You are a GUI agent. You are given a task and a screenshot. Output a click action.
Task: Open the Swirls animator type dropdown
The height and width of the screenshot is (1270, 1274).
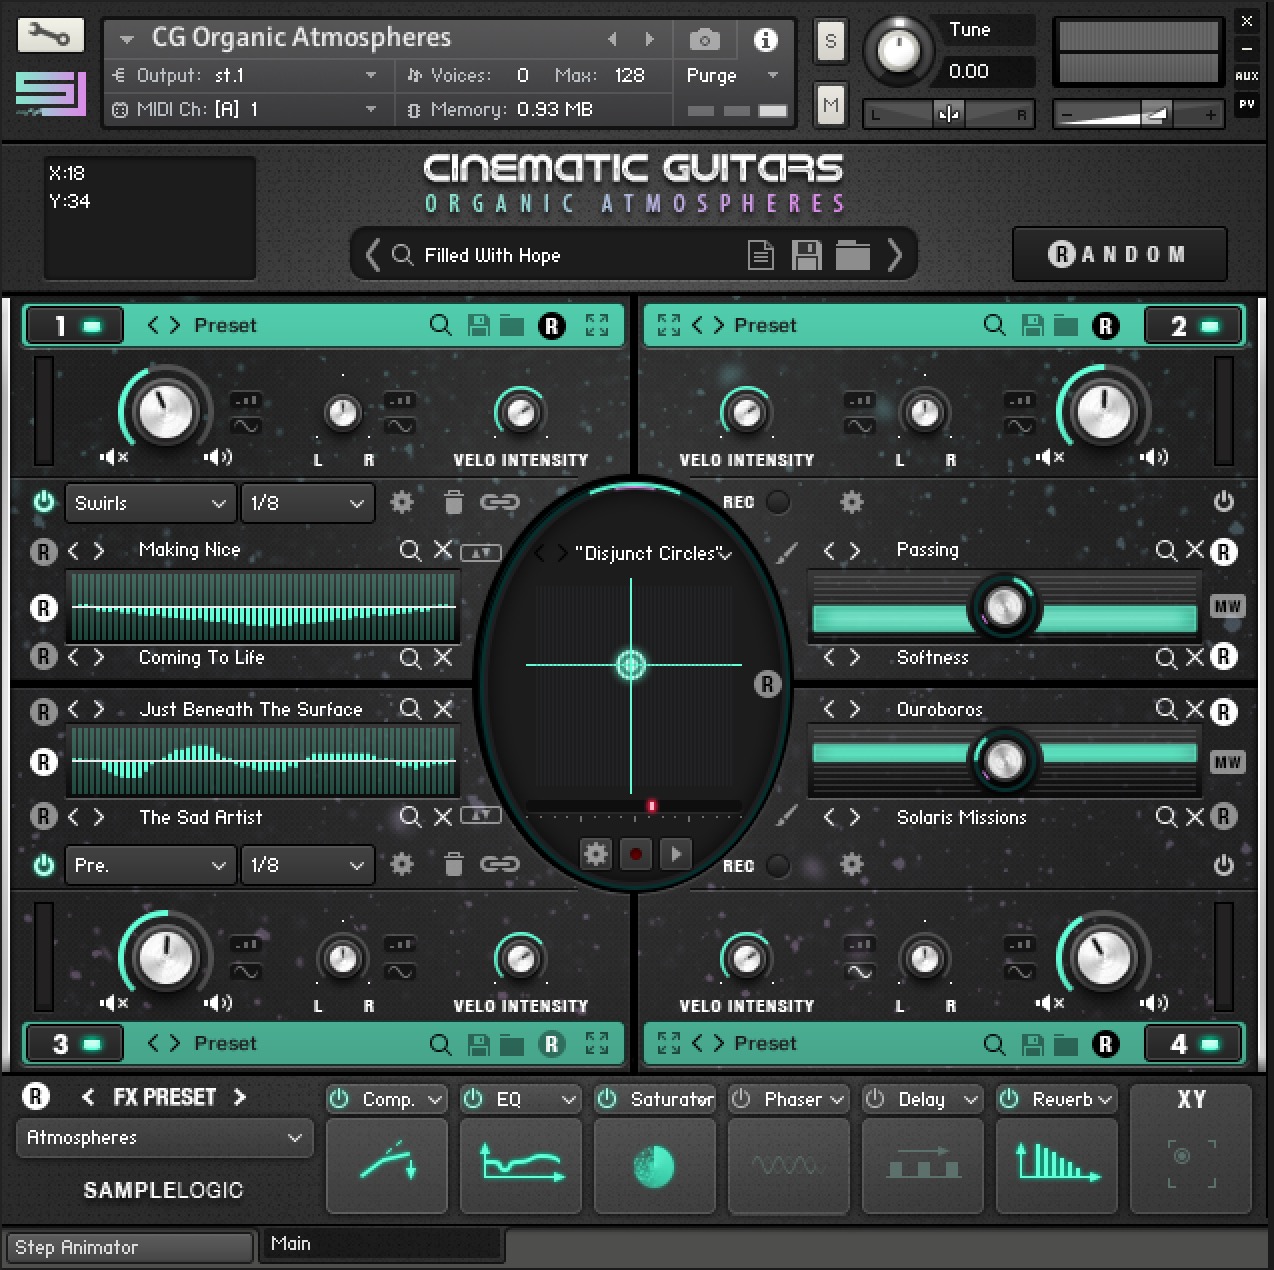(150, 503)
